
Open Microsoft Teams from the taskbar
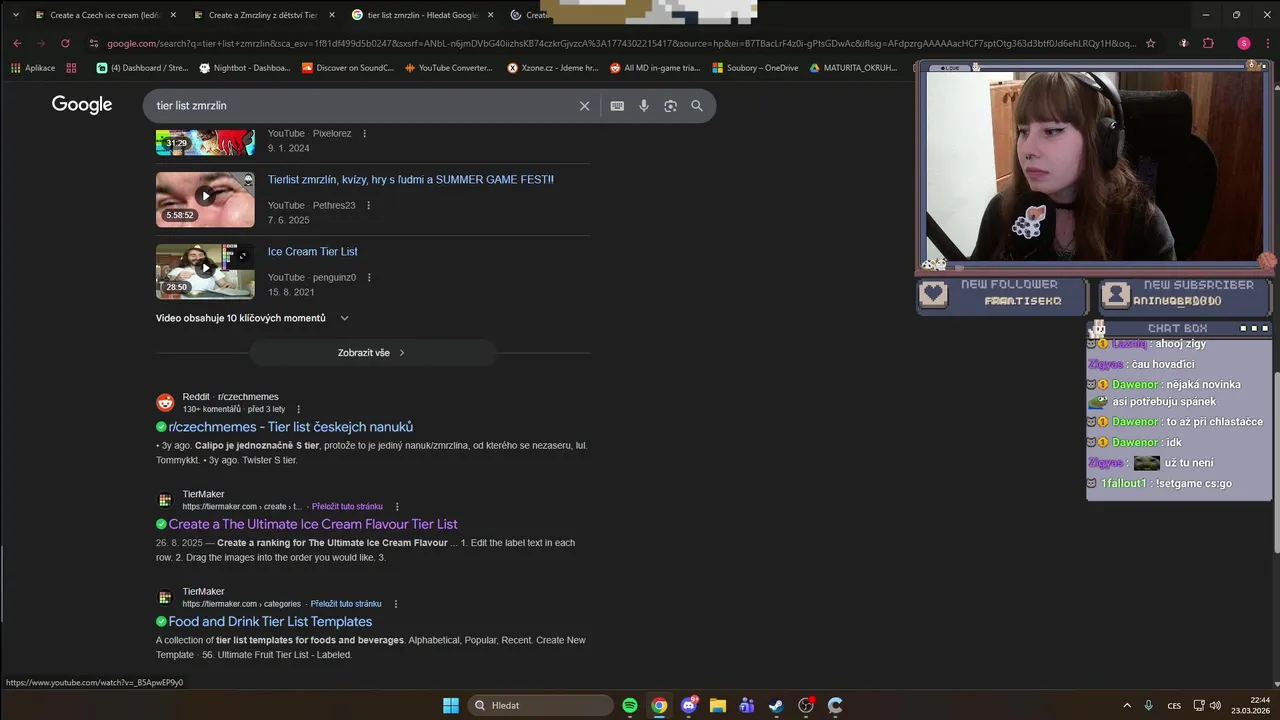click(747, 705)
